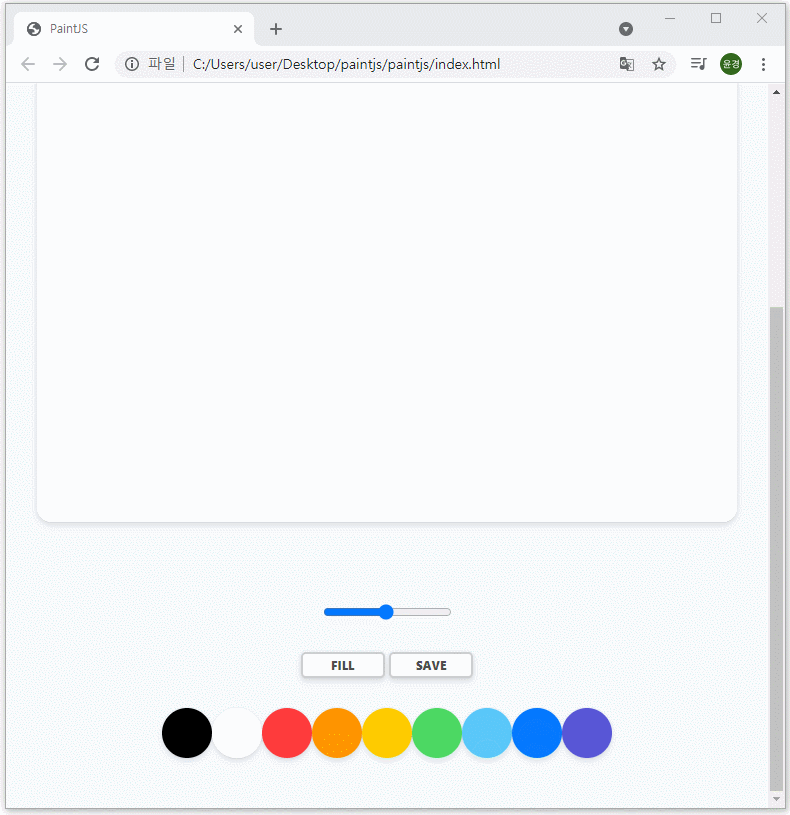Close the browser window
The width and height of the screenshot is (790, 815).
[x=762, y=18]
